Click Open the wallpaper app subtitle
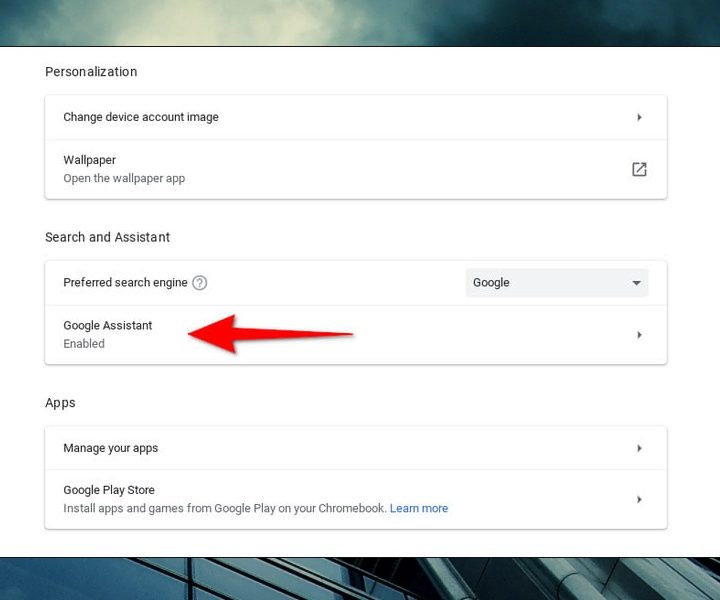 pyautogui.click(x=124, y=178)
